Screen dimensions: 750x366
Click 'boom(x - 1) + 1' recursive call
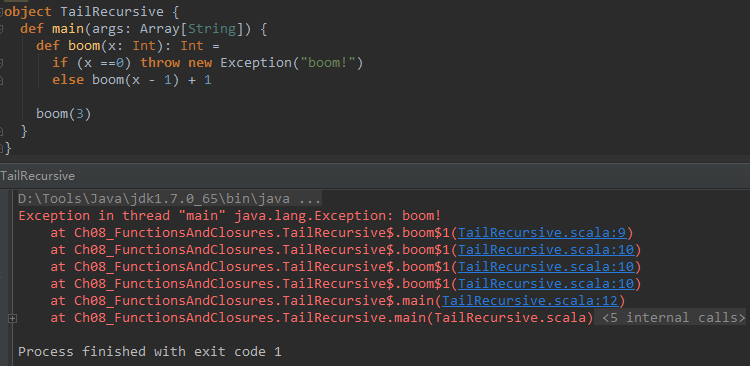pos(152,80)
